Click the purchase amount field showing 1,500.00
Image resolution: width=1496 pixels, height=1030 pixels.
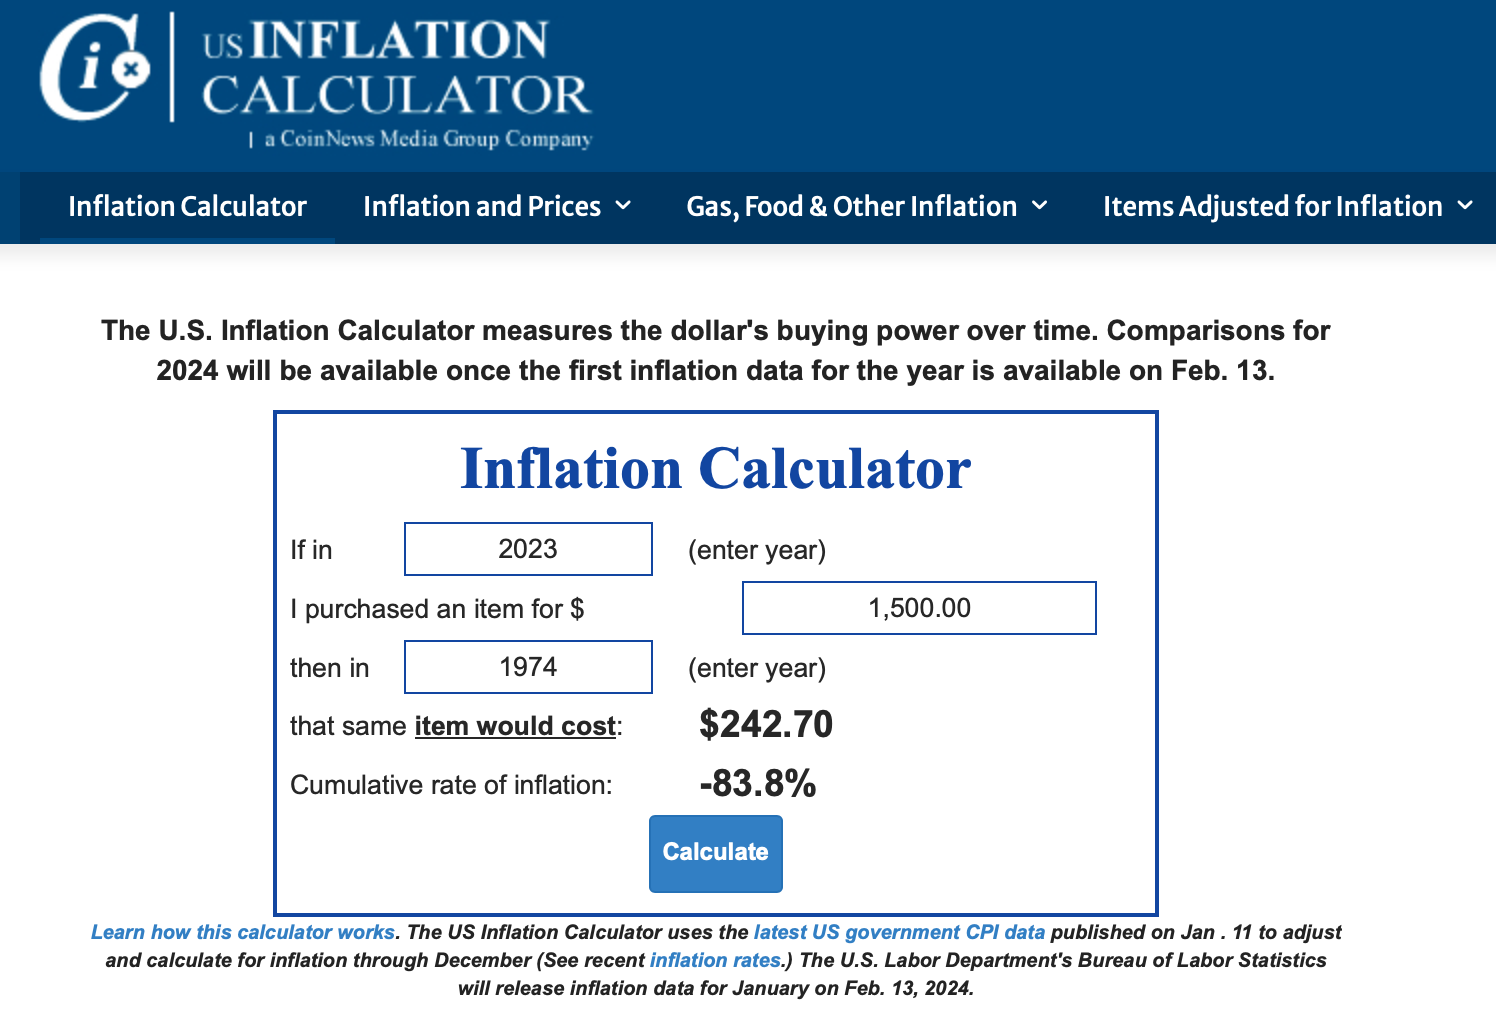point(919,608)
